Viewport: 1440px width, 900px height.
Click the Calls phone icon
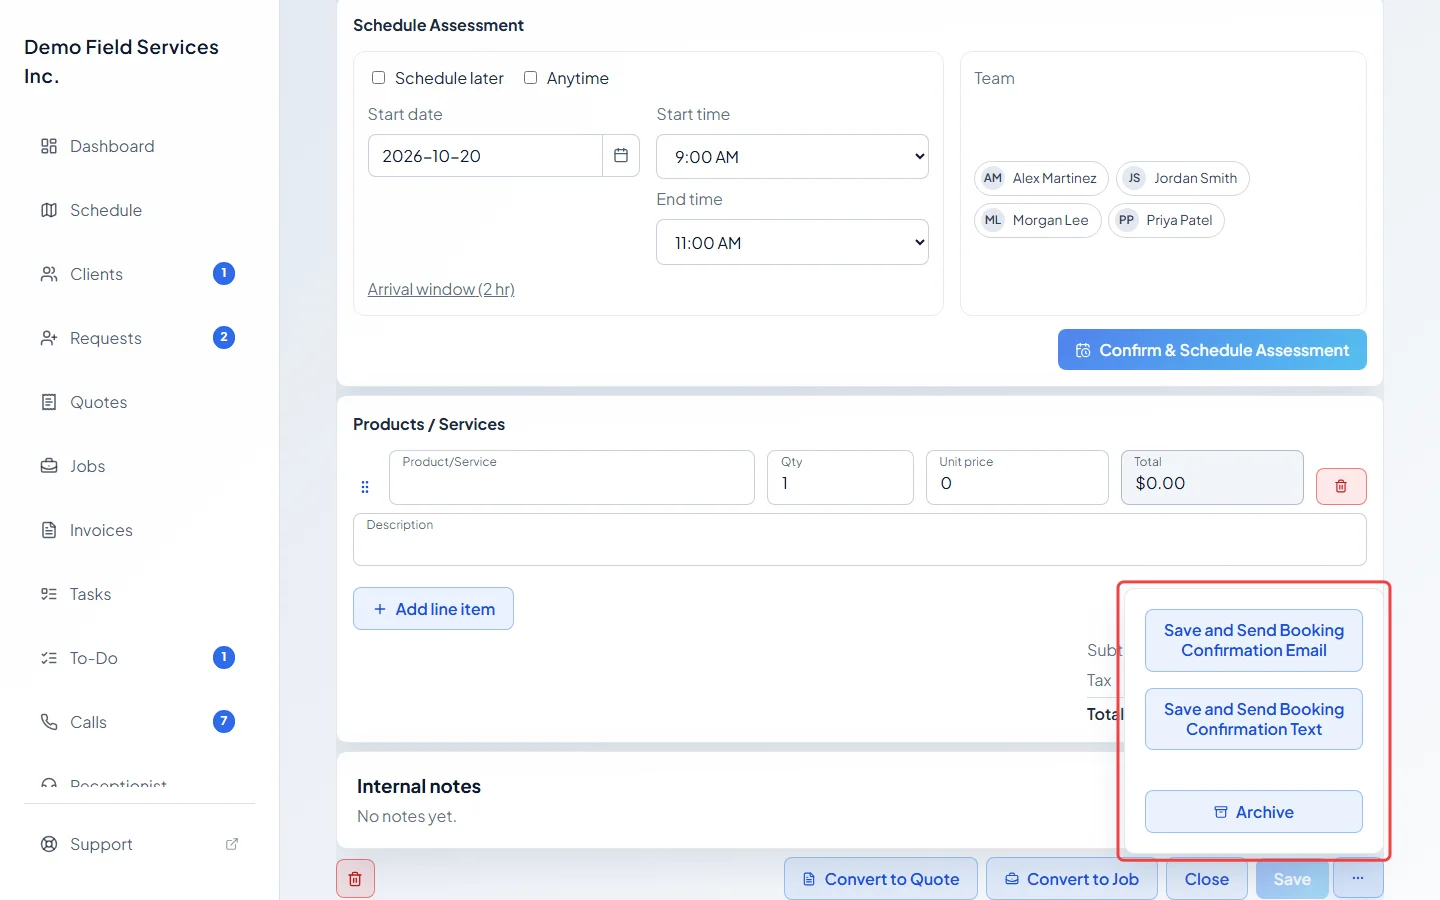pyautogui.click(x=48, y=722)
